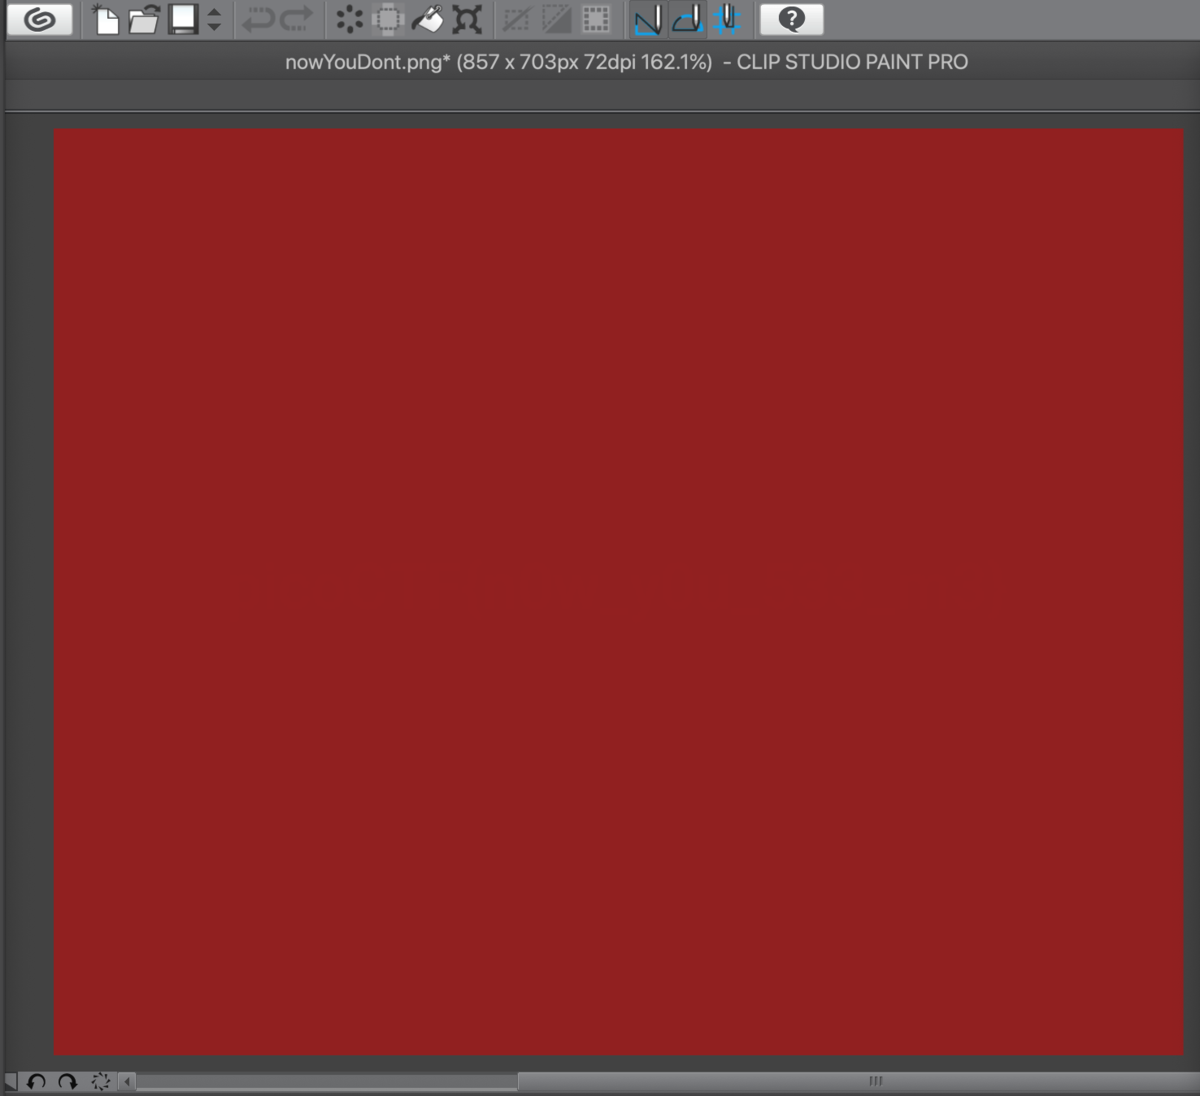Click the up/down stepper beside the Save icon
The width and height of the screenshot is (1200, 1096).
tap(212, 18)
